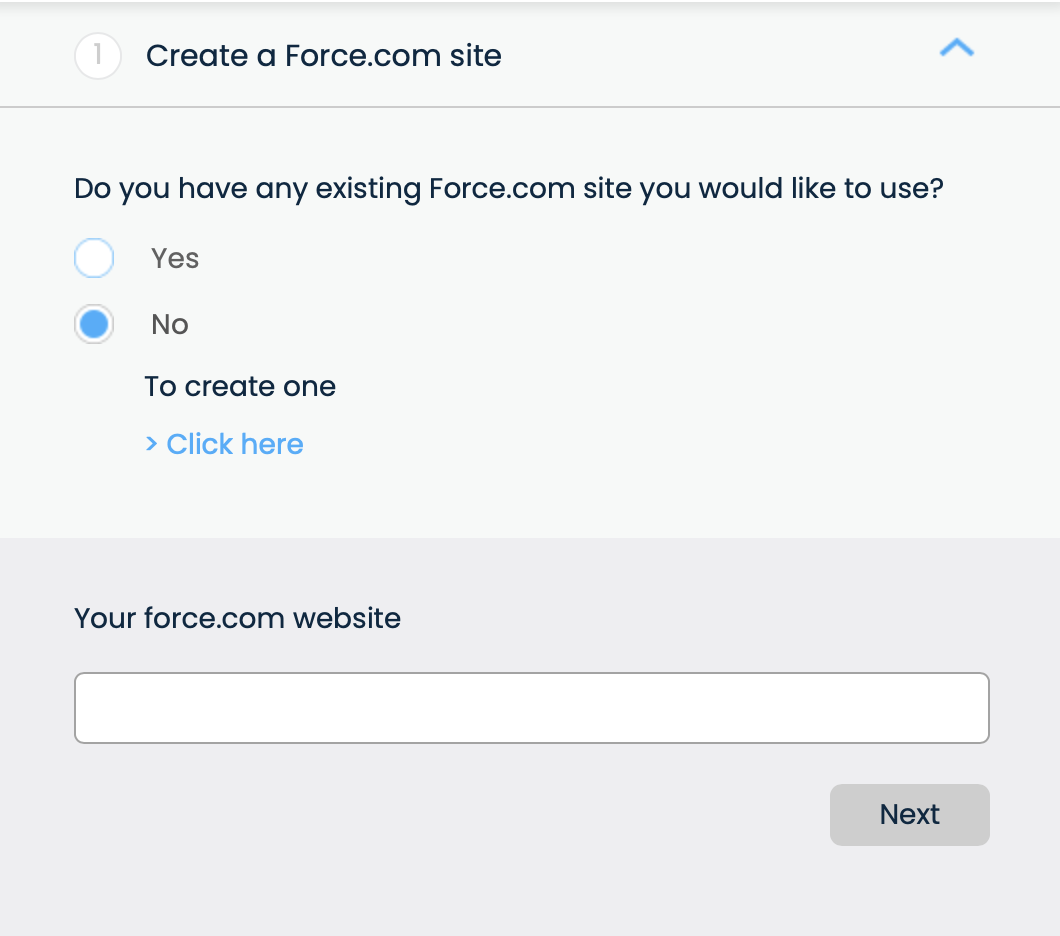
Task: Focus the force.com website text field
Action: click(532, 708)
